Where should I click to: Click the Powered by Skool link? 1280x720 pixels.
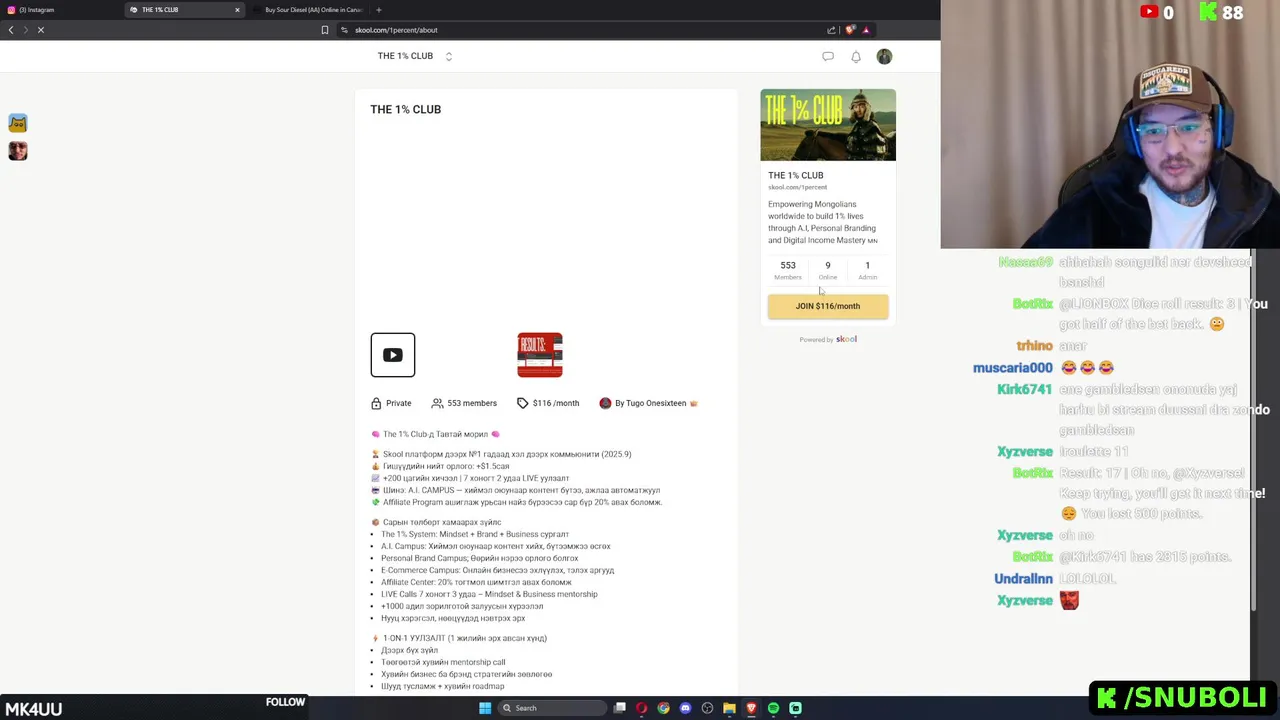[x=828, y=339]
